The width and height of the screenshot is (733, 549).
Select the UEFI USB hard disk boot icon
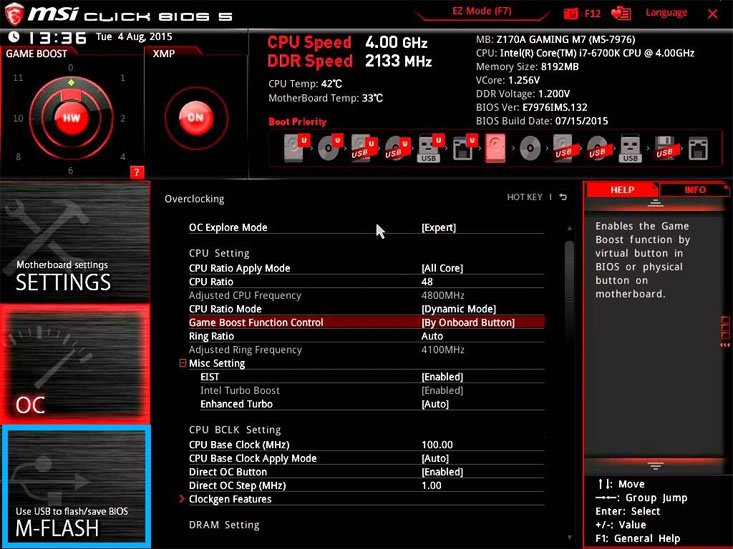(x=363, y=148)
